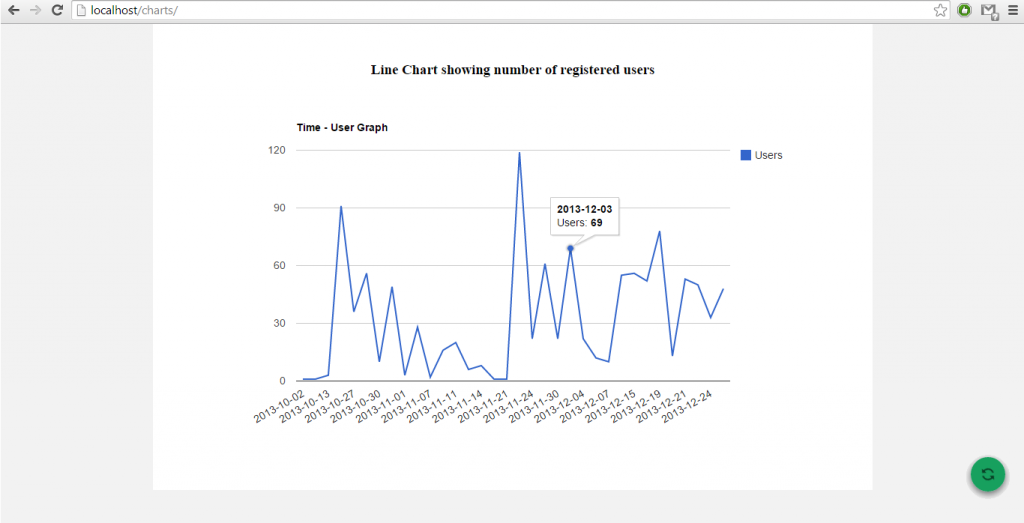Open the Gmail mail extension icon

tap(988, 11)
